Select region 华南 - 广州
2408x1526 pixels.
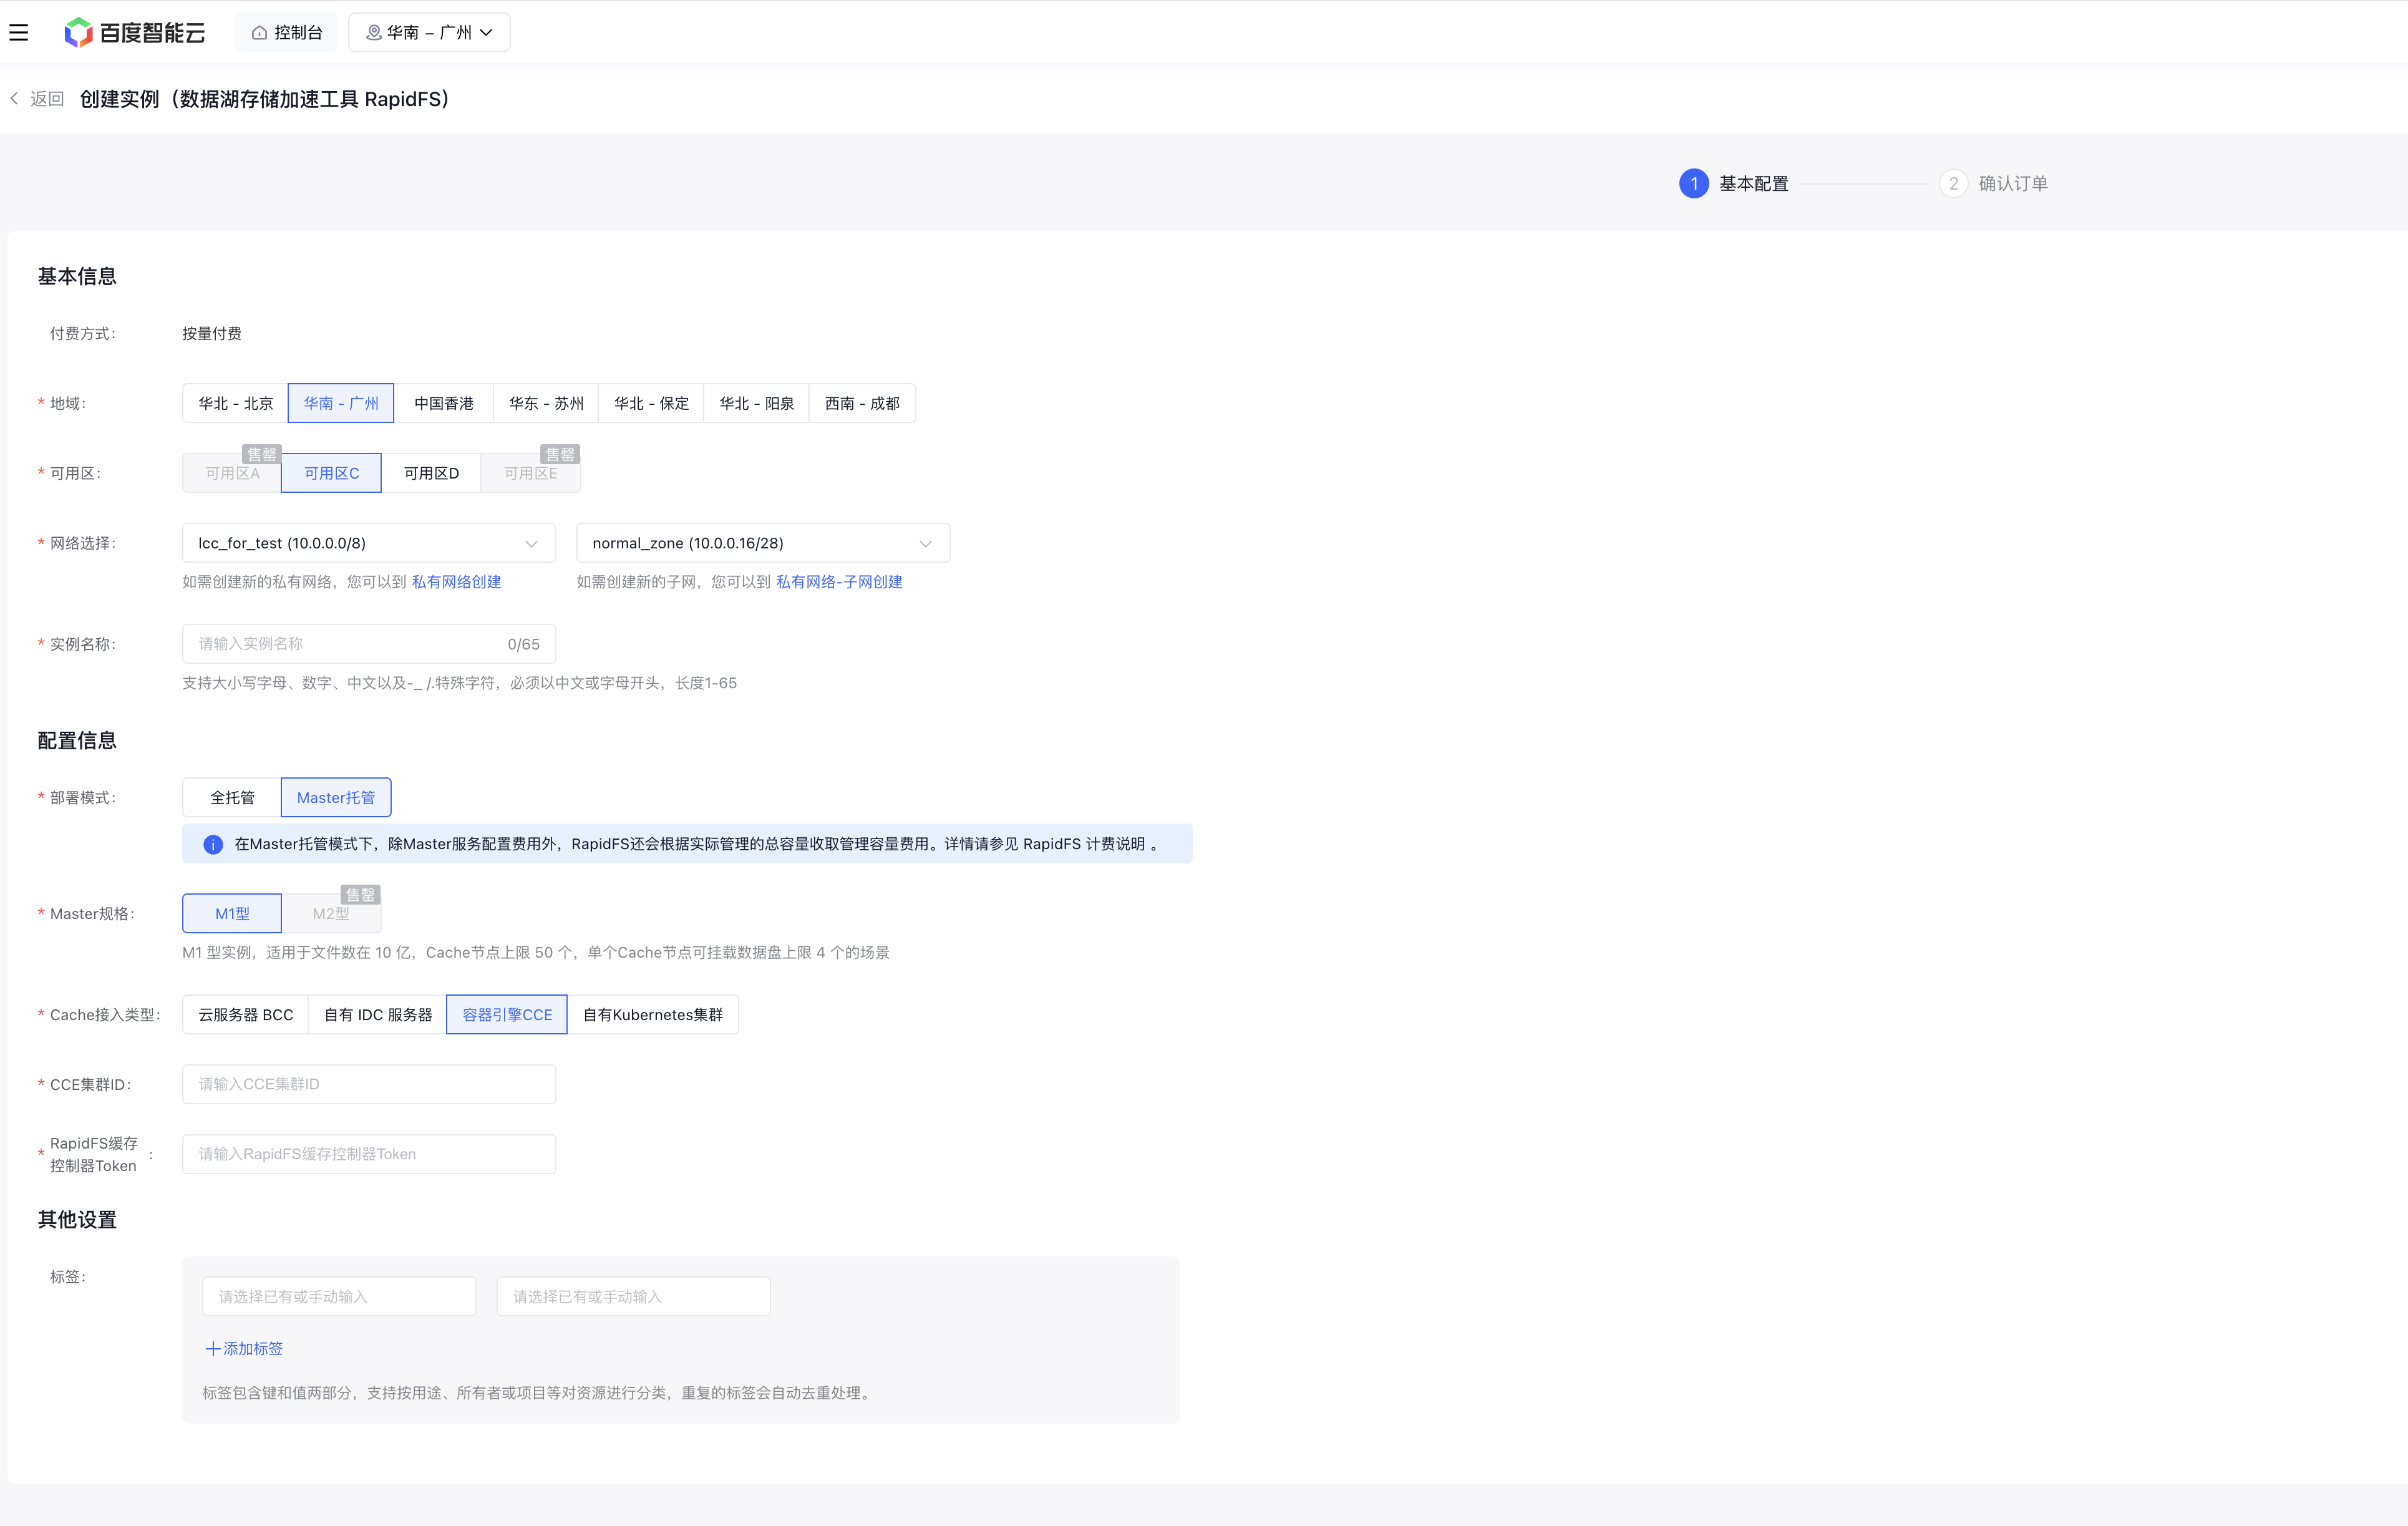[x=341, y=403]
